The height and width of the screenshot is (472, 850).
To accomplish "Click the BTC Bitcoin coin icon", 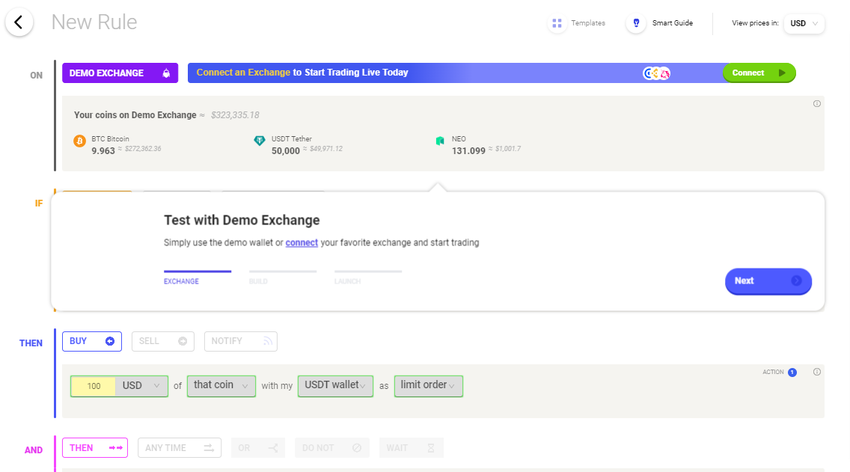I will pos(80,142).
